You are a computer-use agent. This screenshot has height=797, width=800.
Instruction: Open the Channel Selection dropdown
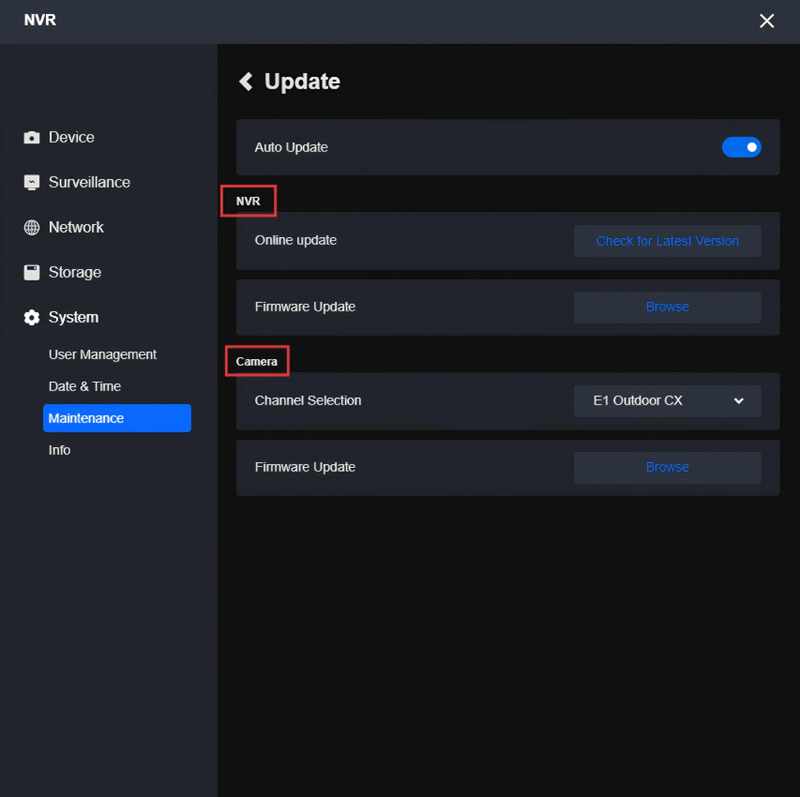tap(667, 401)
